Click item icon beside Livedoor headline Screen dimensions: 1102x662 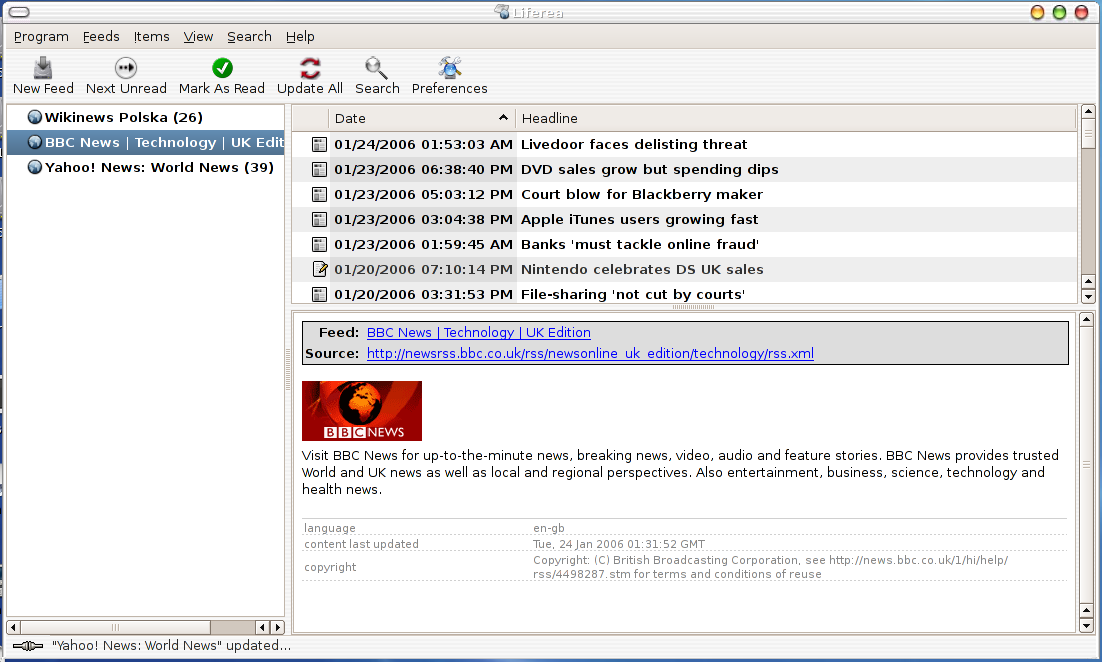coord(319,145)
